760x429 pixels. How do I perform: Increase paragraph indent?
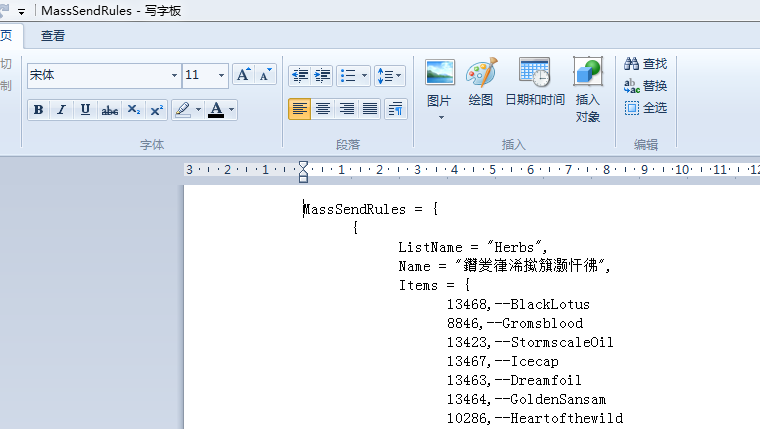pos(322,75)
